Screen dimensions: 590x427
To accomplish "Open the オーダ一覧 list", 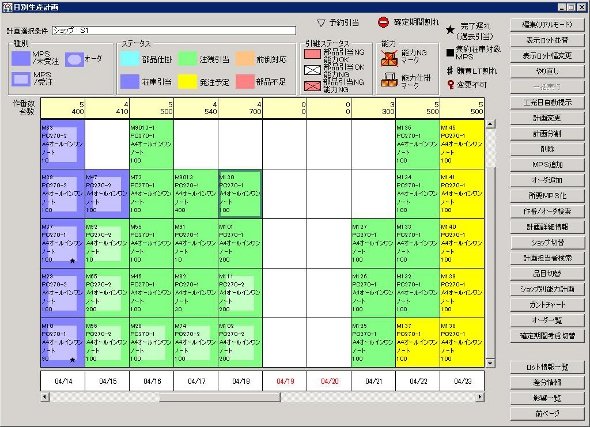I will (547, 320).
